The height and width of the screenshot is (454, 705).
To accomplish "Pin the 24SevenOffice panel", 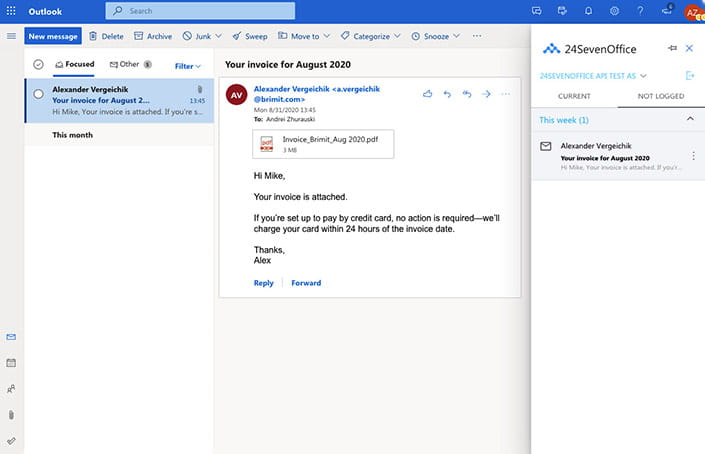I will tap(672, 48).
